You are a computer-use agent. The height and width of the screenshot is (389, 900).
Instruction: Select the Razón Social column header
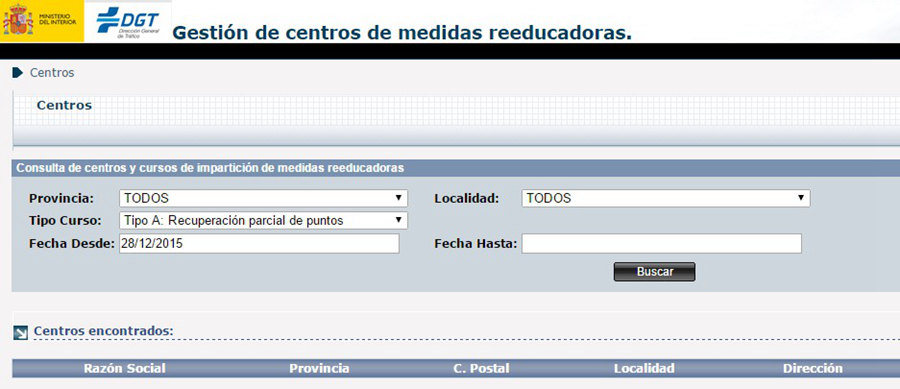pyautogui.click(x=125, y=368)
